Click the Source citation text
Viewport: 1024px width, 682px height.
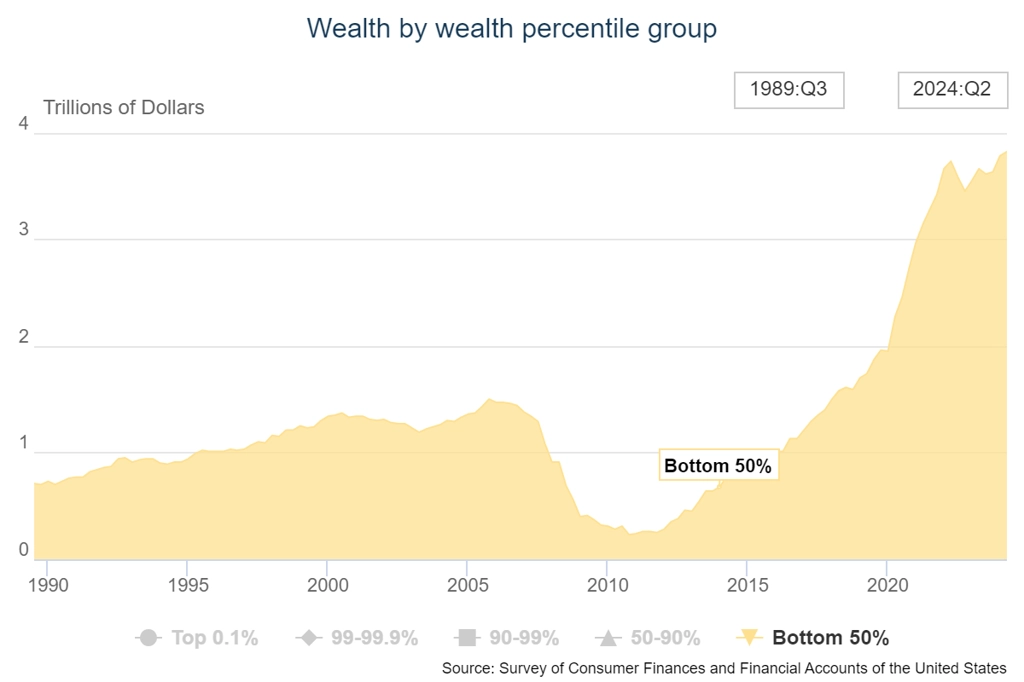724,668
